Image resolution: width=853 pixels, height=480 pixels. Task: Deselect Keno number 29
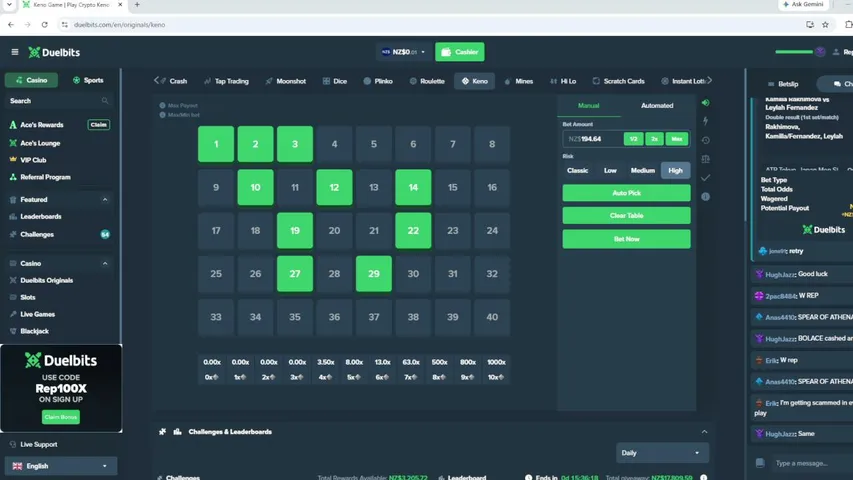pos(374,274)
